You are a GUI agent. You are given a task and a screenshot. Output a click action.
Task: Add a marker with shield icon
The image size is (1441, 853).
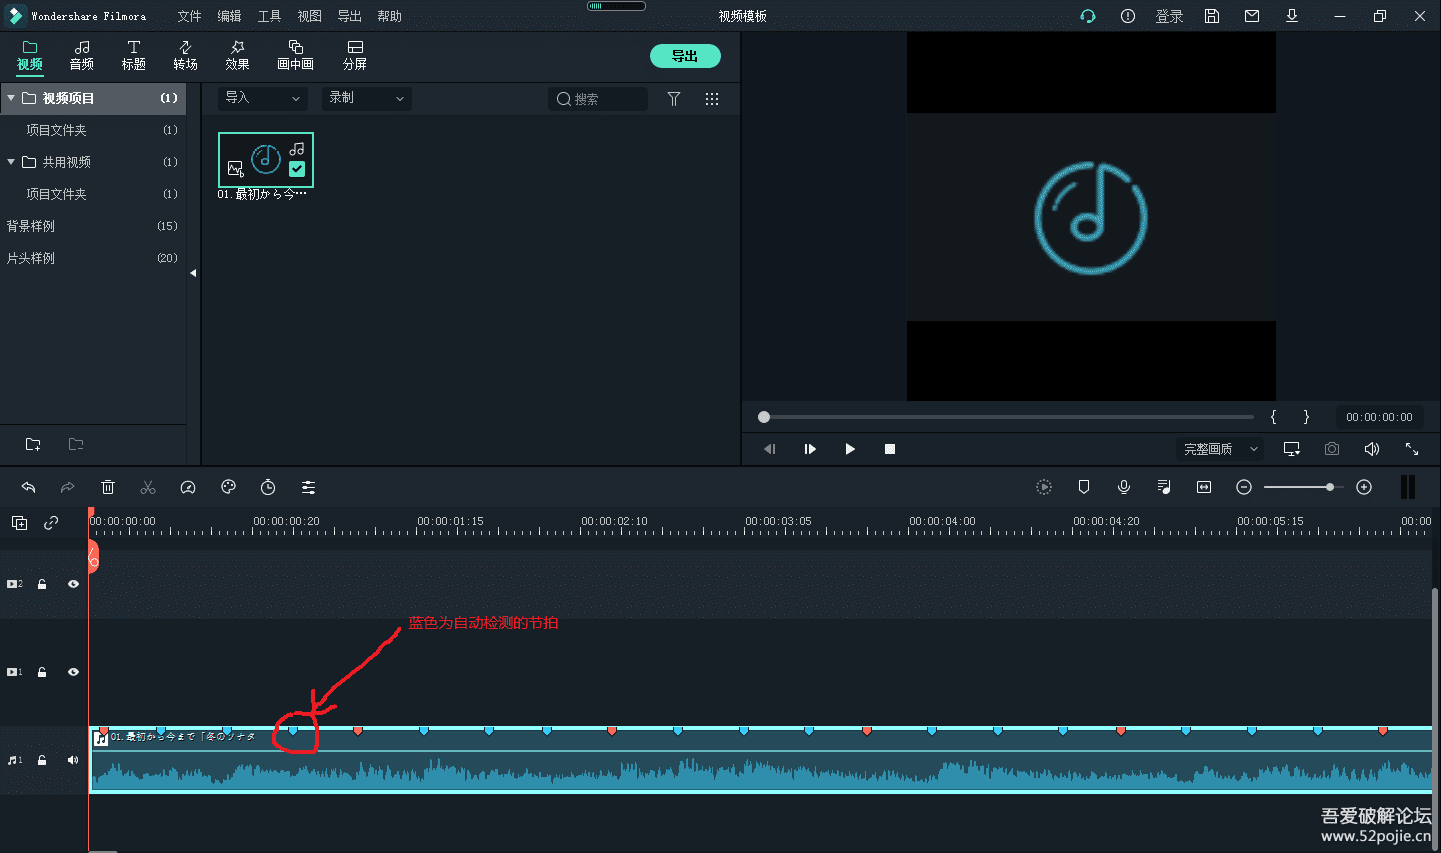click(1084, 487)
